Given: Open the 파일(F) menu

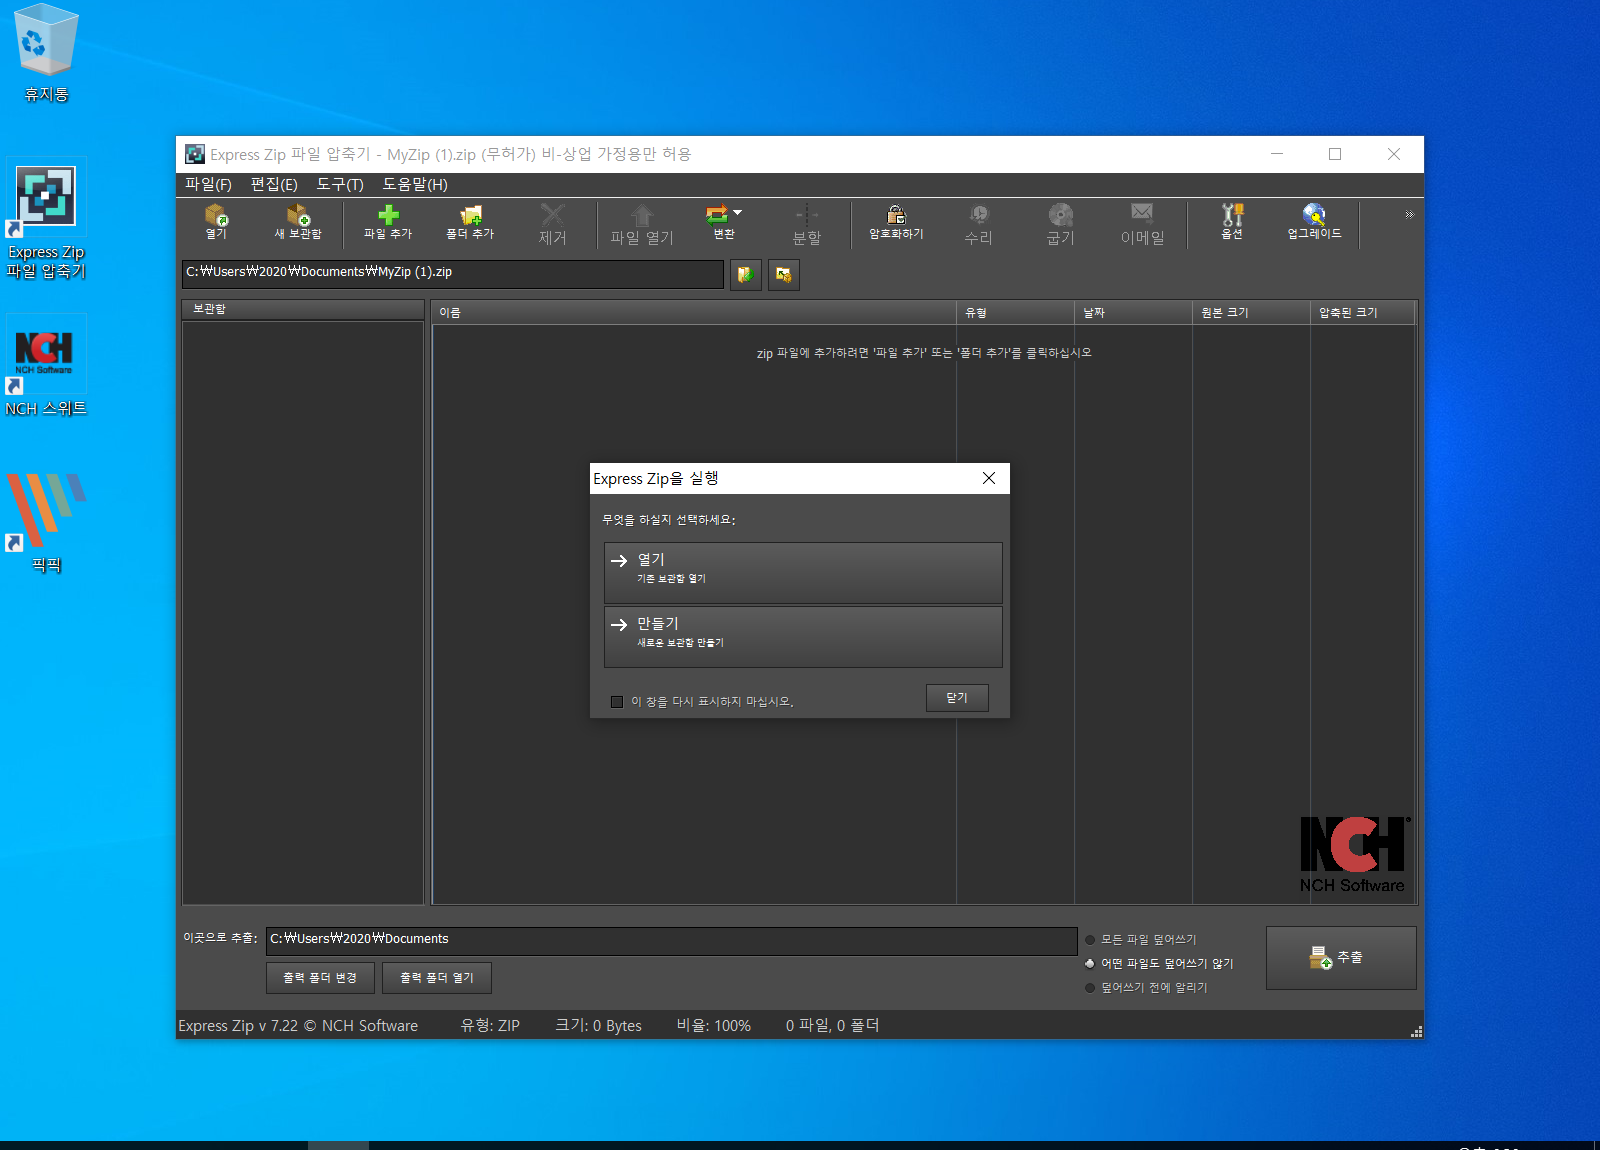Looking at the screenshot, I should pos(208,185).
